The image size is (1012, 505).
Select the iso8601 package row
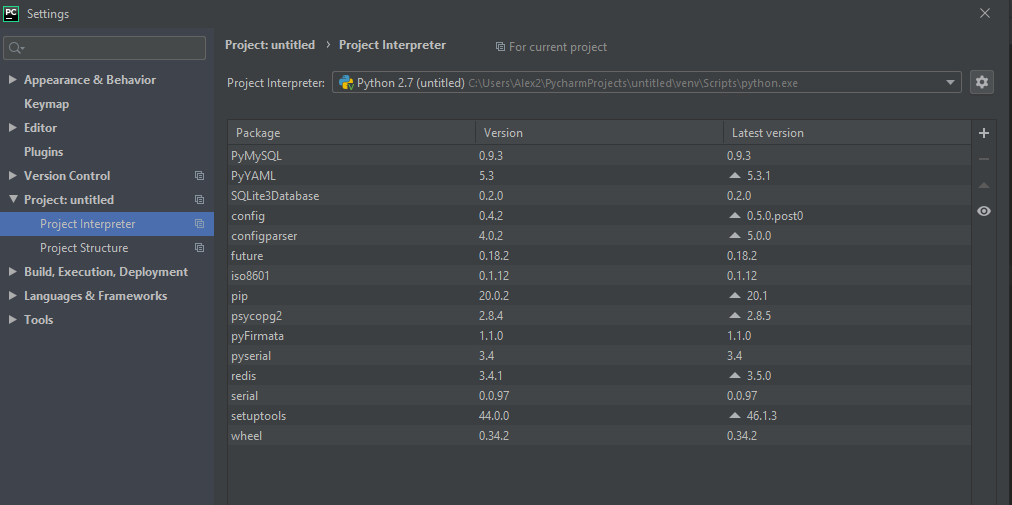pyautogui.click(x=599, y=276)
